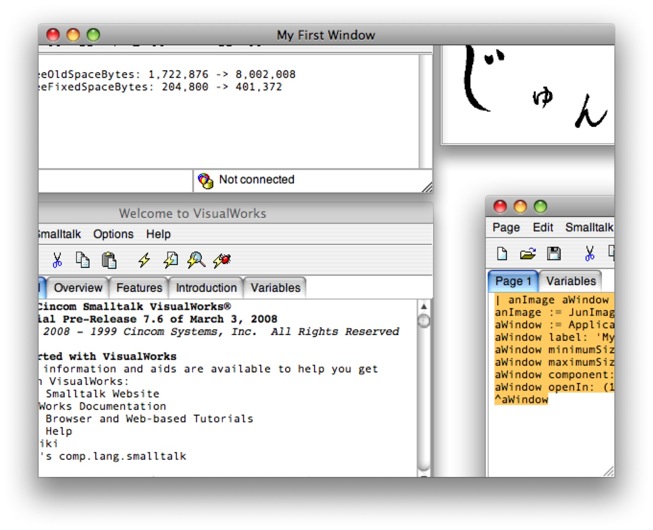
Task: Click Copy icon in Welcome to VisualWorks toolbar
Action: click(x=82, y=260)
